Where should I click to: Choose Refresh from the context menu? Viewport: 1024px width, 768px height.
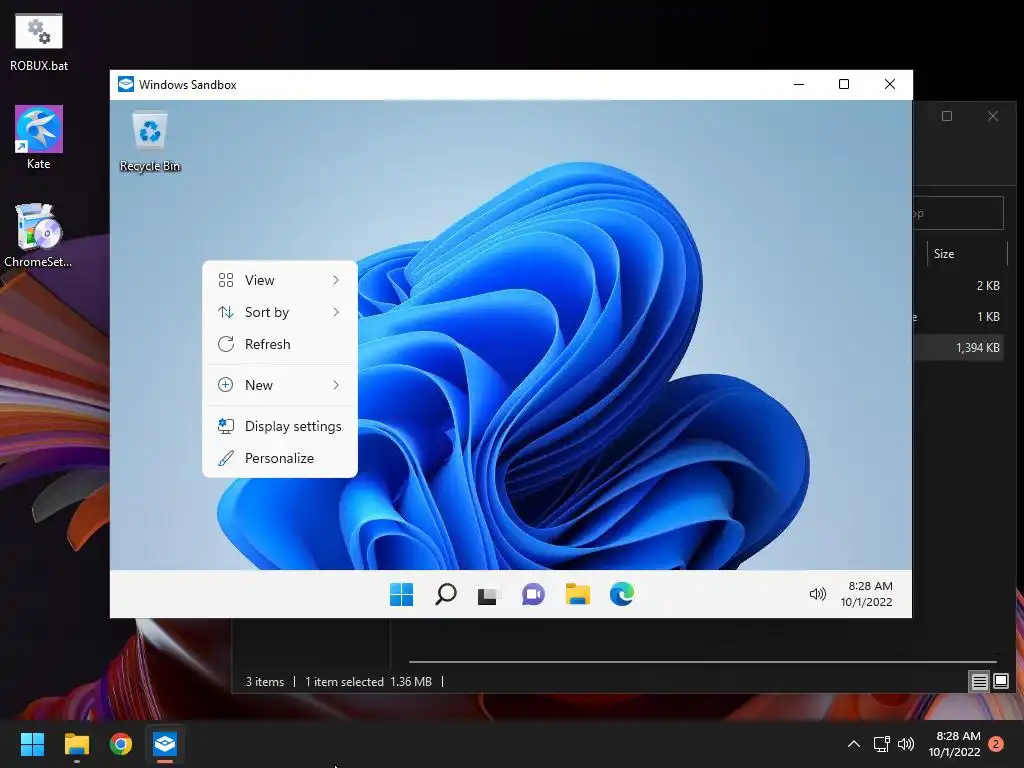click(280, 344)
